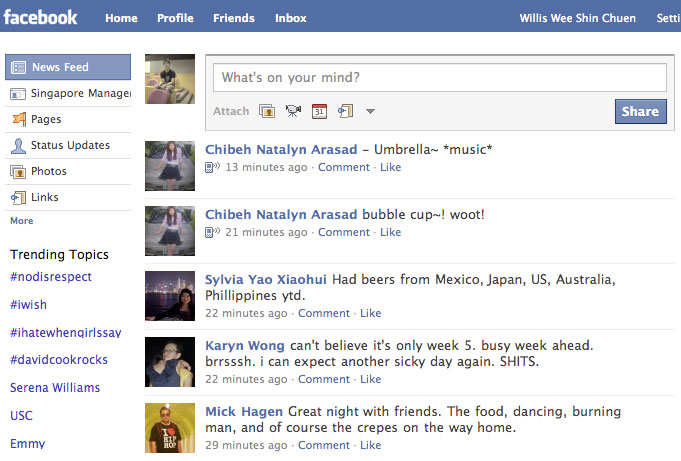Click the "What's on your mind?" field

(x=441, y=78)
